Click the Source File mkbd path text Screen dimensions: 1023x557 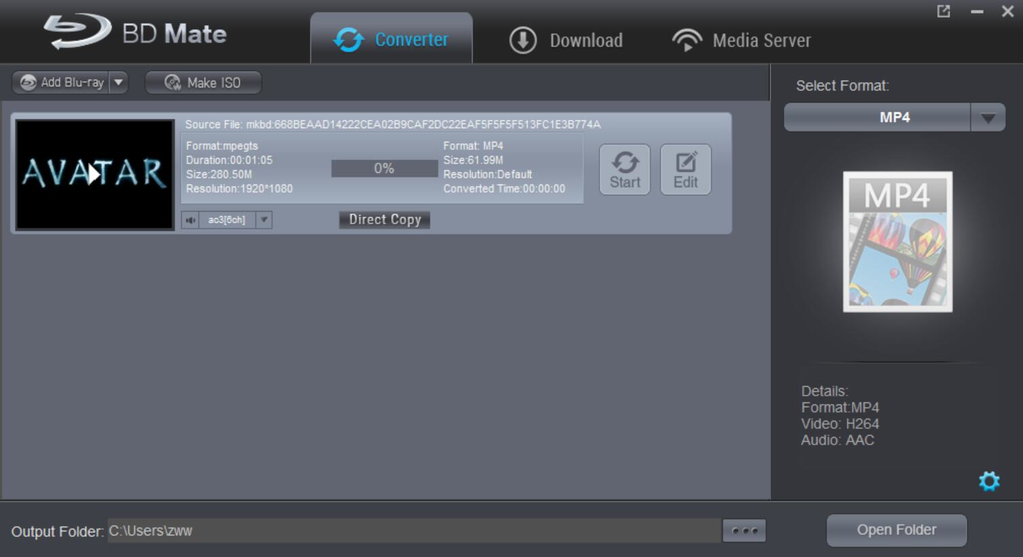pos(393,125)
